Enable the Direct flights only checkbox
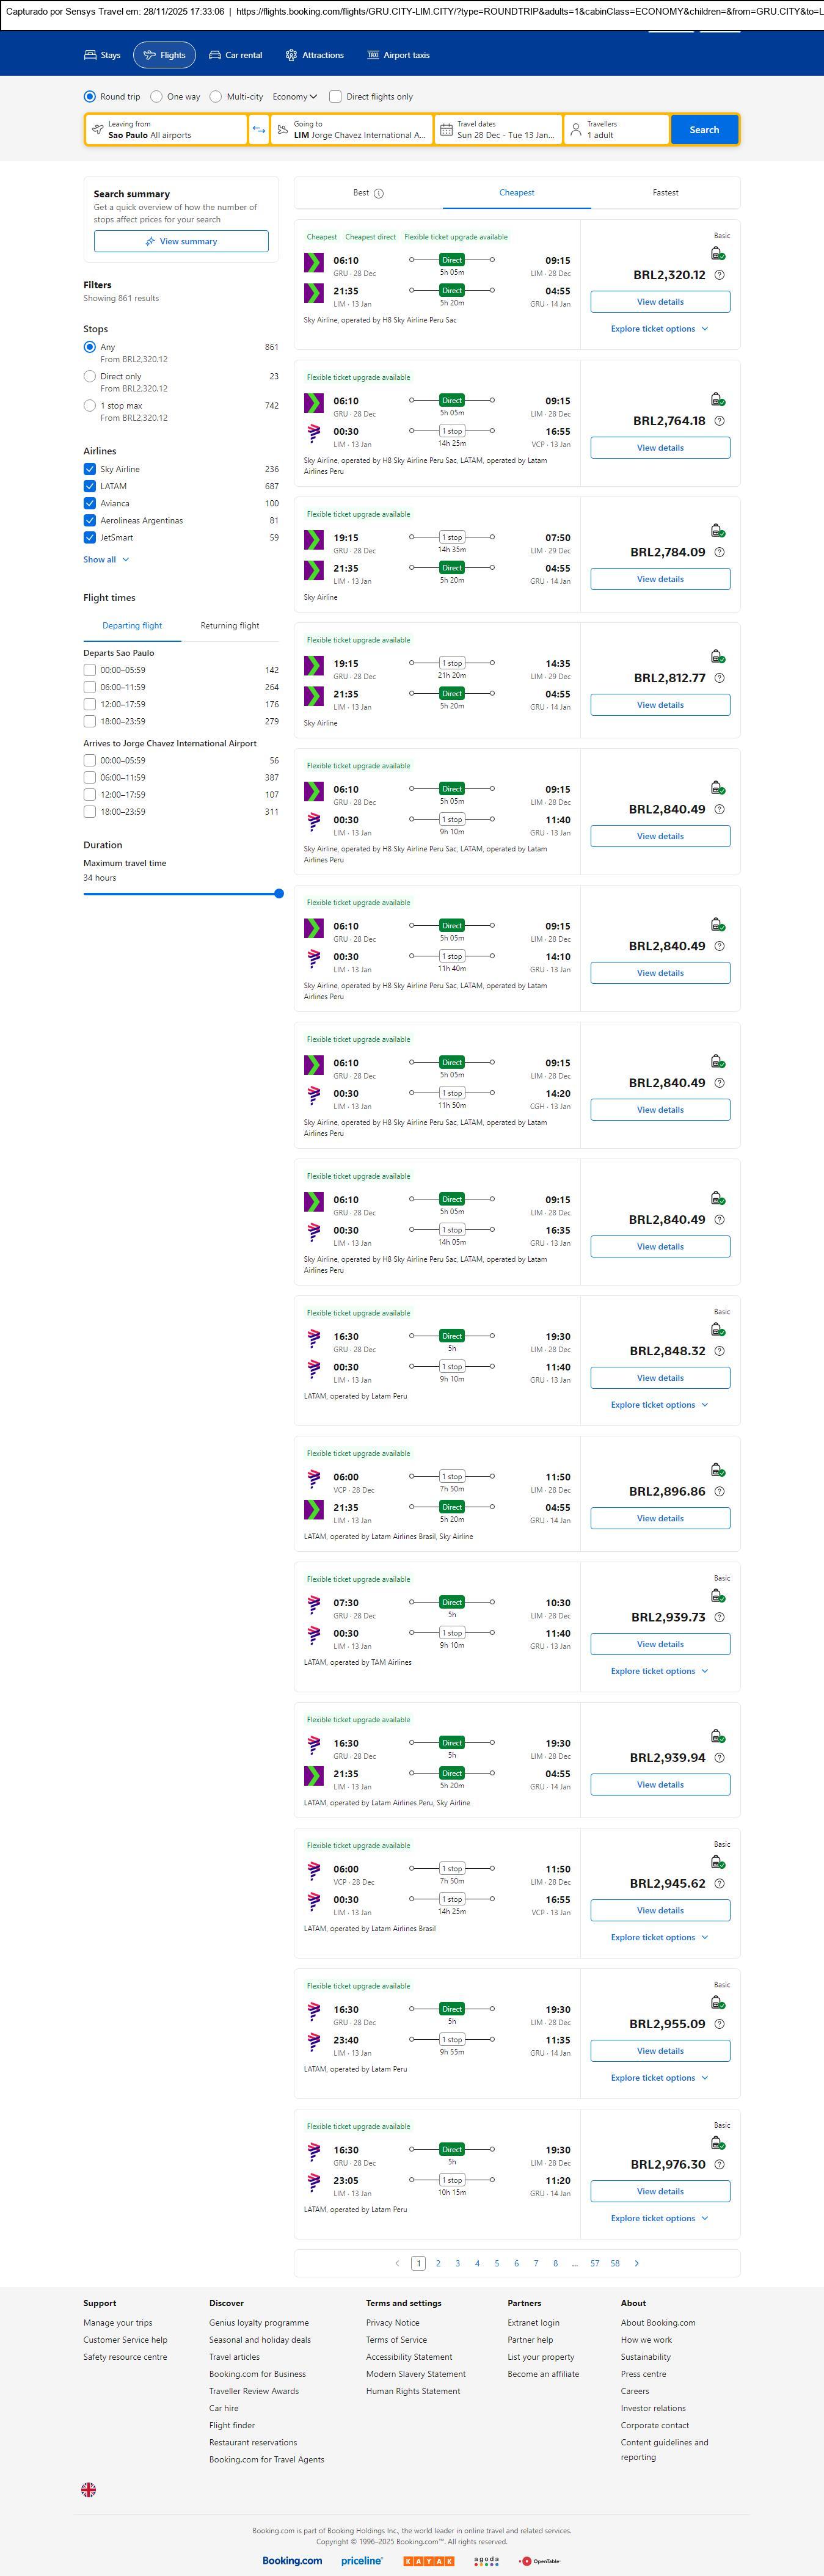 [x=336, y=97]
